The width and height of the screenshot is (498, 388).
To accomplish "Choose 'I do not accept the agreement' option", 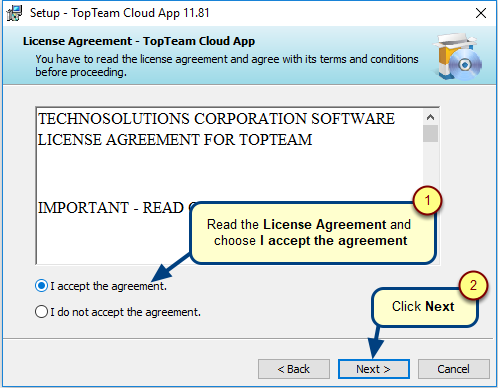I will (x=41, y=312).
